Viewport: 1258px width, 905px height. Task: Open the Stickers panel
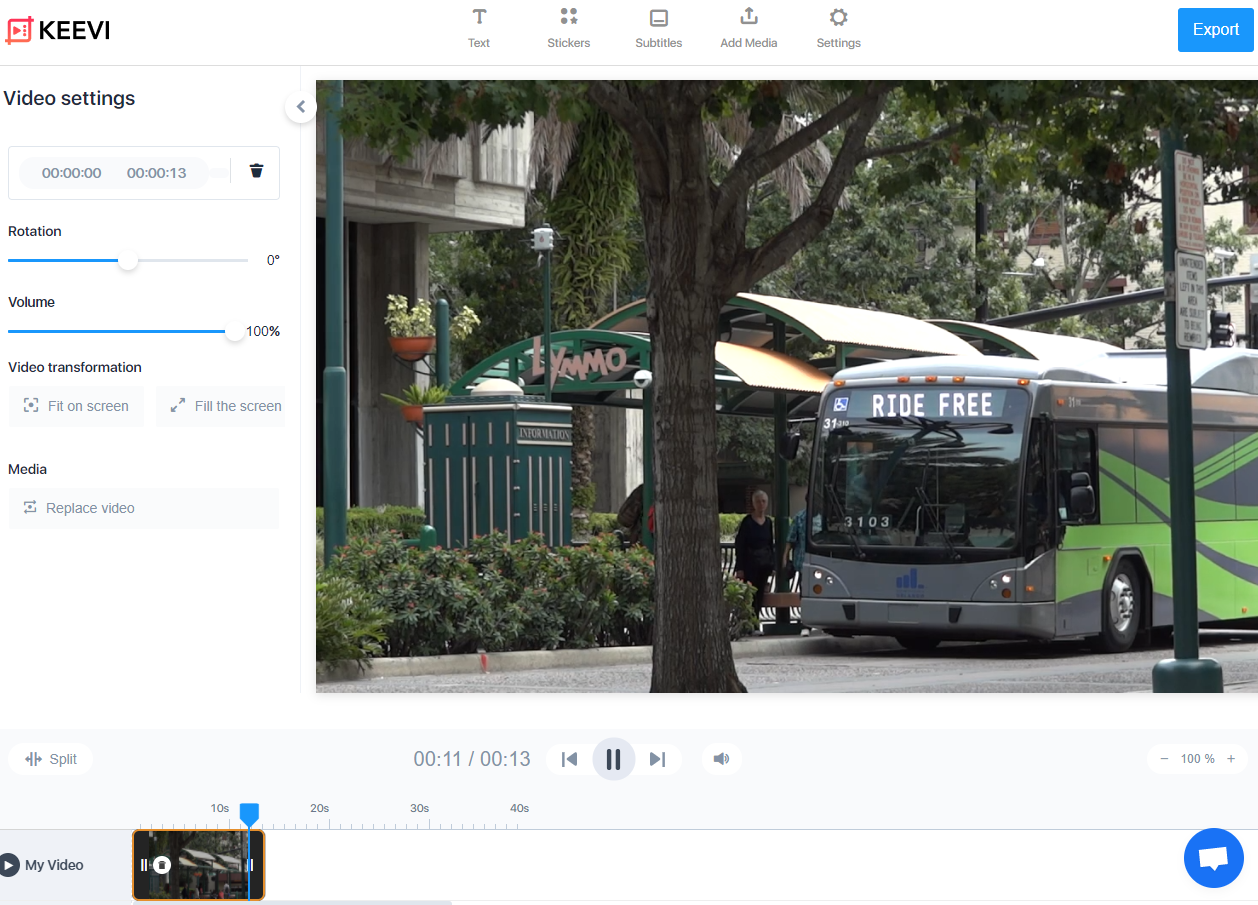point(568,28)
